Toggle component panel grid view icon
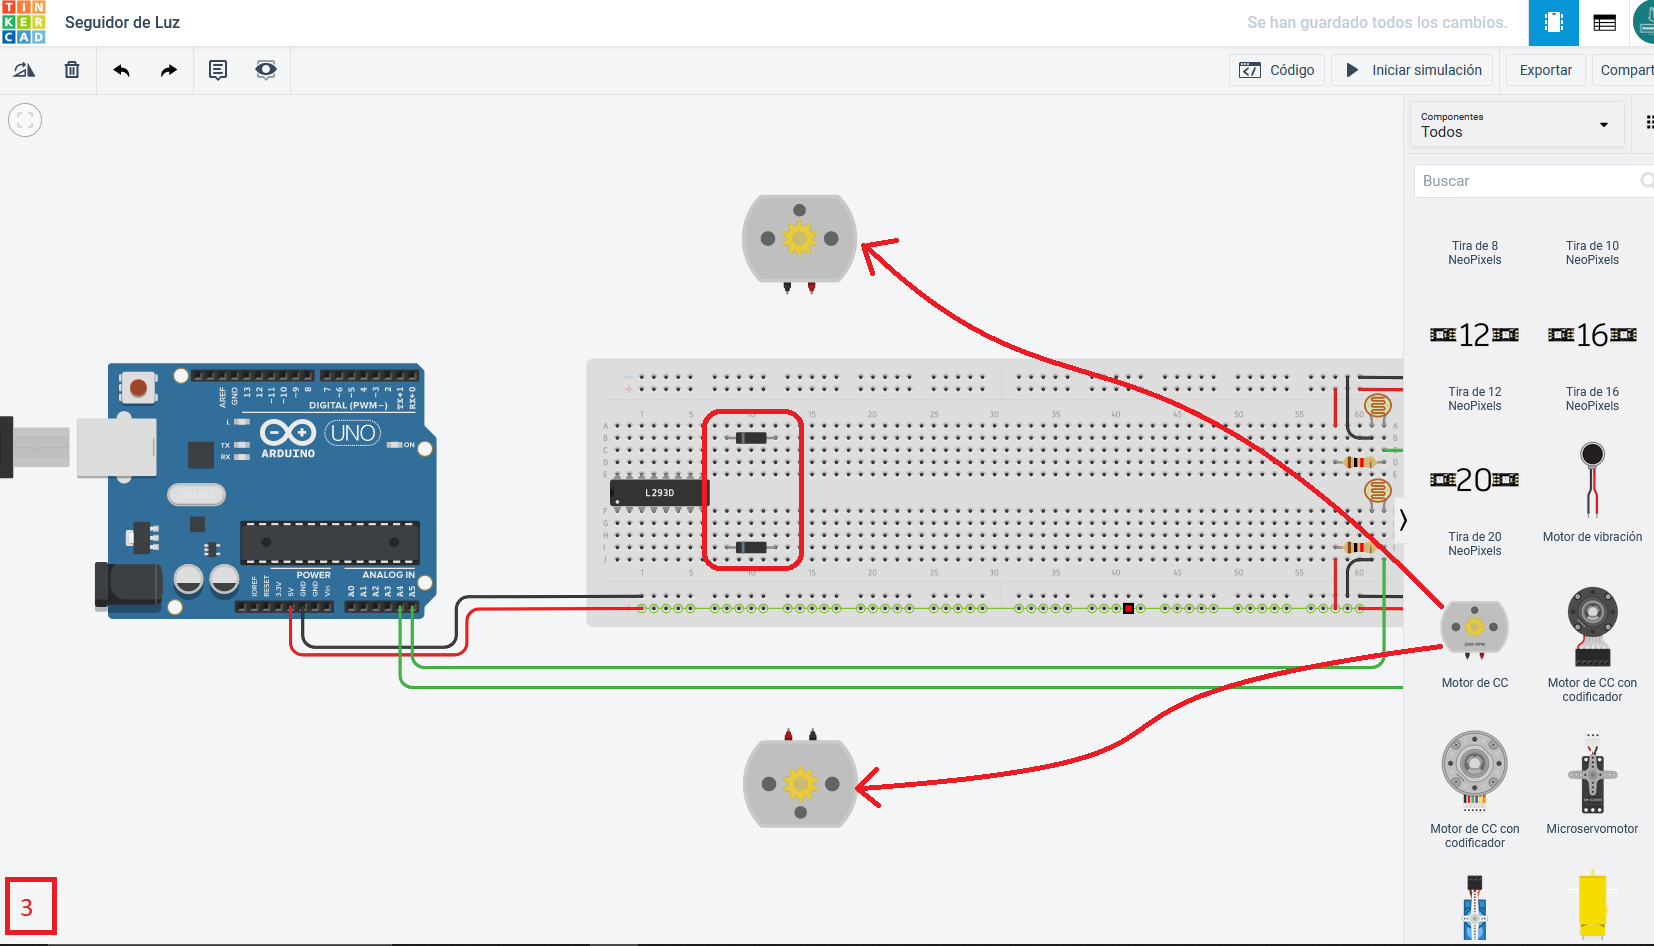Viewport: 1654px width, 946px height. 1648,122
